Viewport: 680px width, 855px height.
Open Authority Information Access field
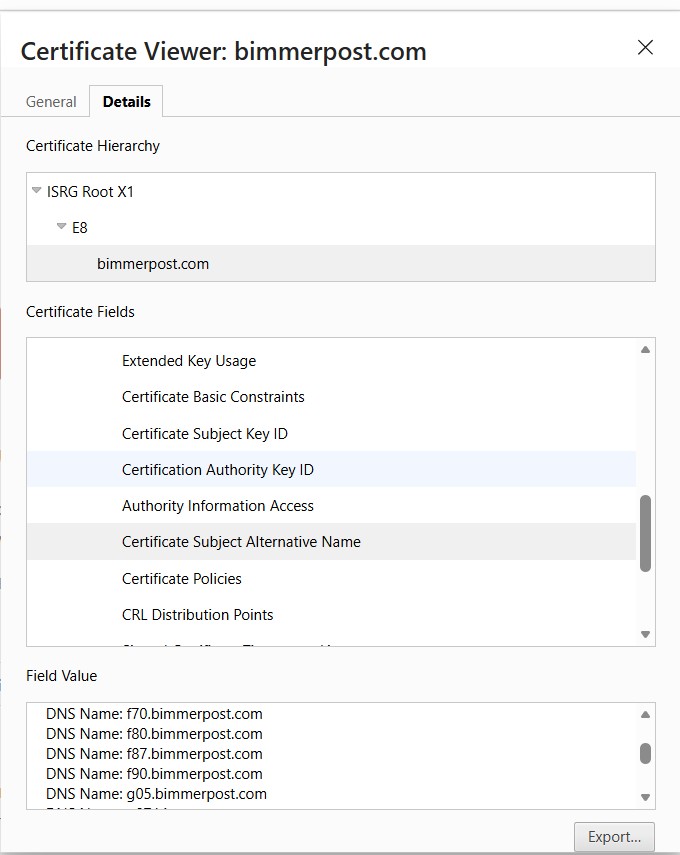(x=218, y=506)
